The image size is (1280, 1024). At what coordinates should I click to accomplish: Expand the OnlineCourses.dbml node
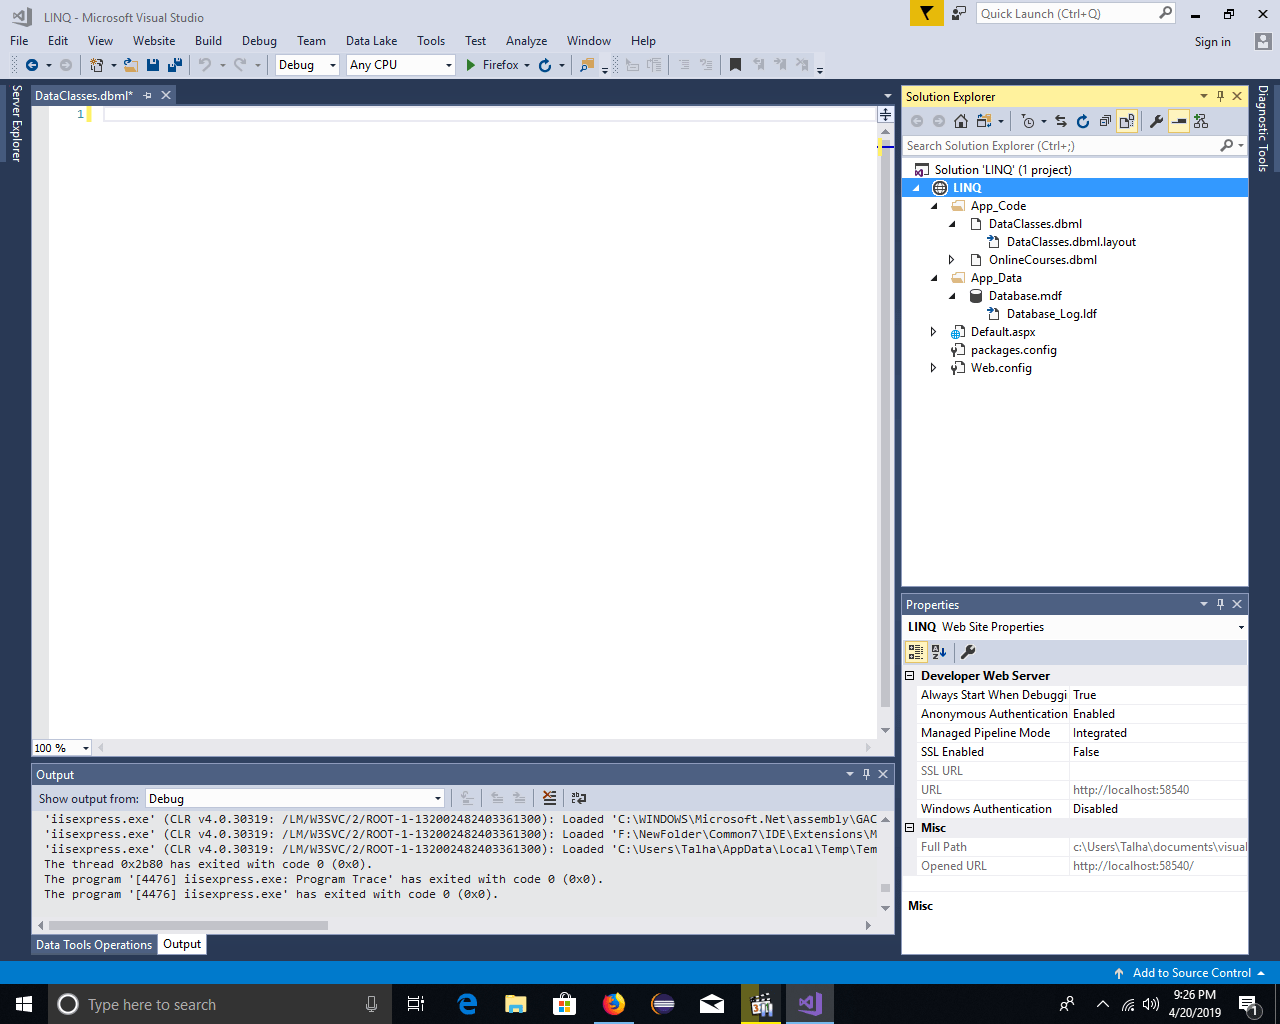[952, 260]
